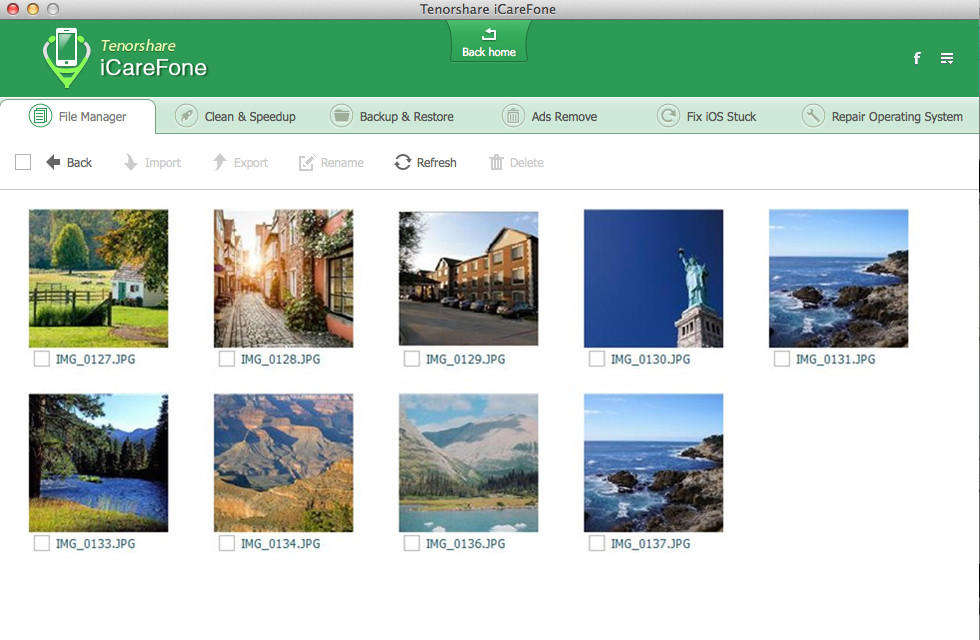The image size is (980, 640).
Task: Click the IMG_0137.JPG file name
Action: (650, 544)
